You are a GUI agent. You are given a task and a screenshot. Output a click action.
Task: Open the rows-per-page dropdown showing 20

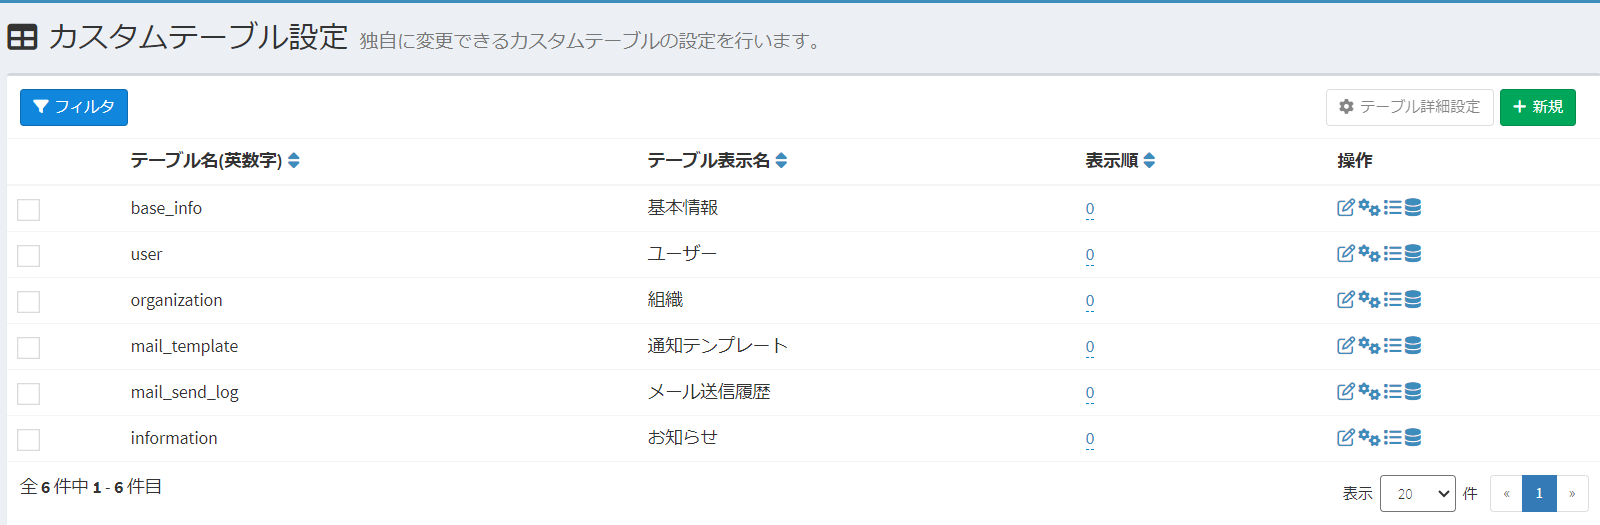pyautogui.click(x=1417, y=493)
